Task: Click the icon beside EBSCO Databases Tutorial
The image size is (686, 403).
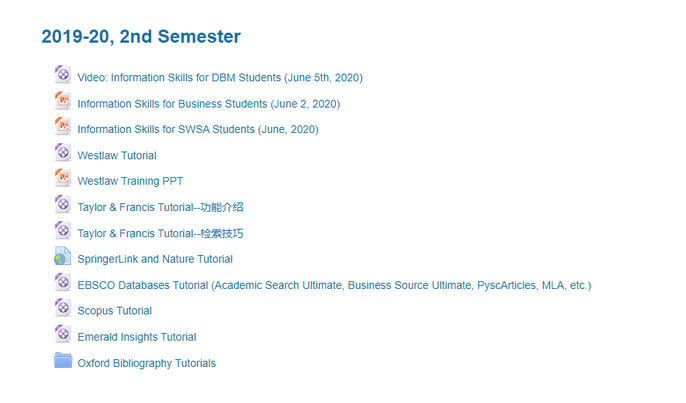Action: [x=63, y=283]
